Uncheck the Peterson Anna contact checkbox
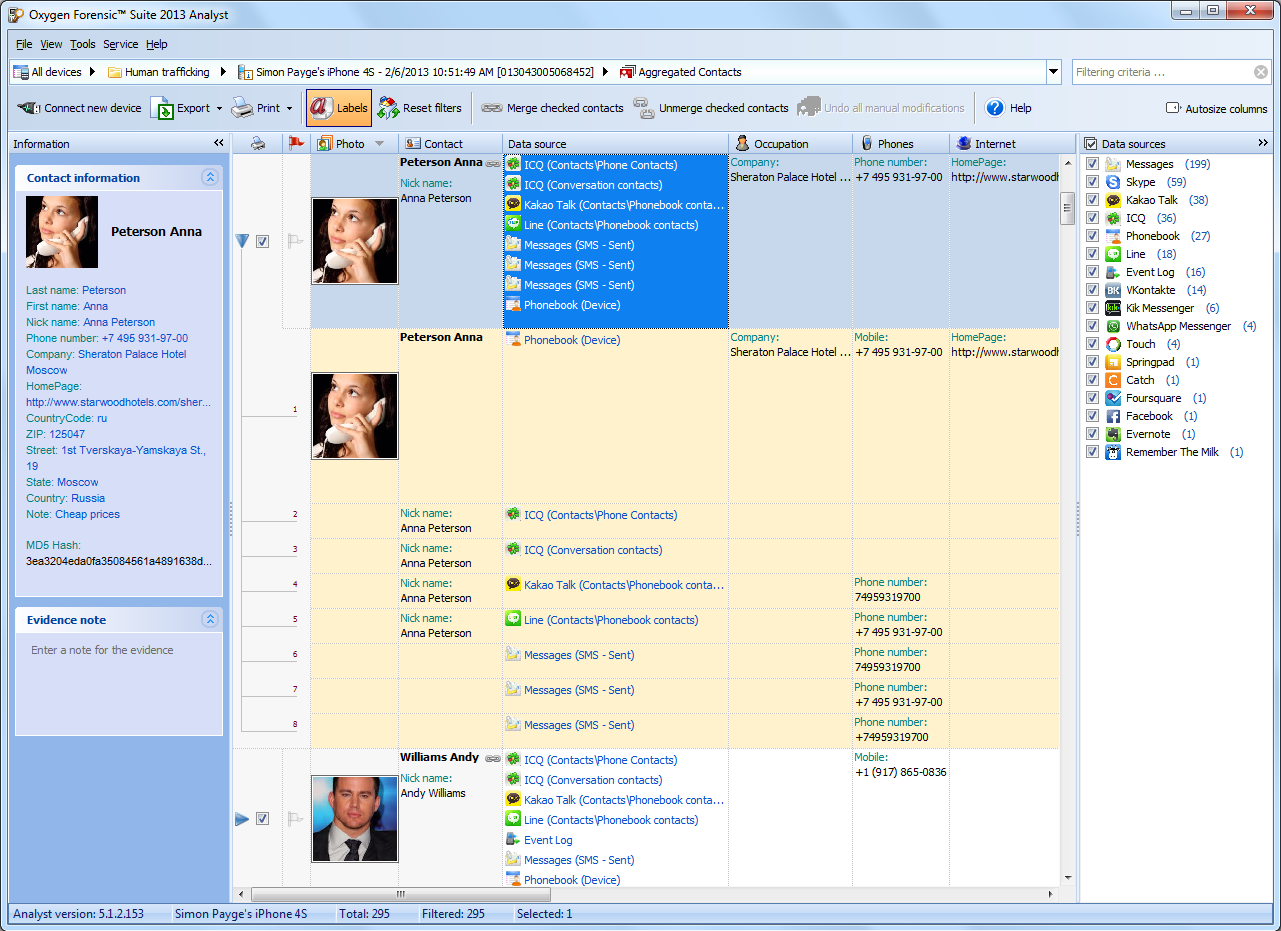Screen dimensions: 1281x931 262,241
